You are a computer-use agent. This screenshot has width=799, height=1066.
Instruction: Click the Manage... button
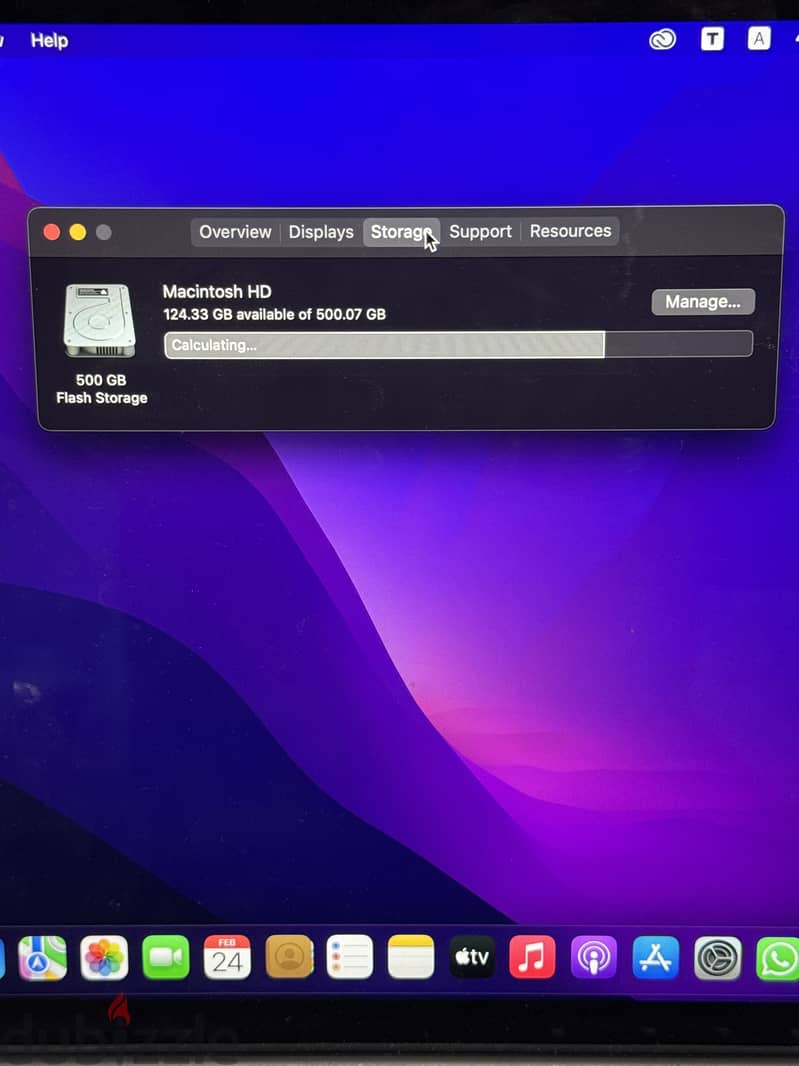click(x=703, y=302)
